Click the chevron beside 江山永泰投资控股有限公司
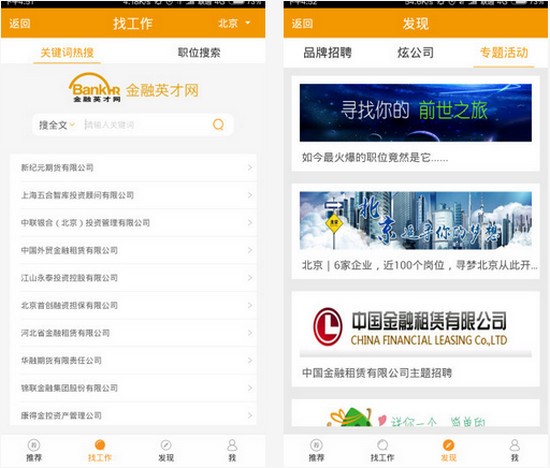The height and width of the screenshot is (468, 550). pos(250,278)
